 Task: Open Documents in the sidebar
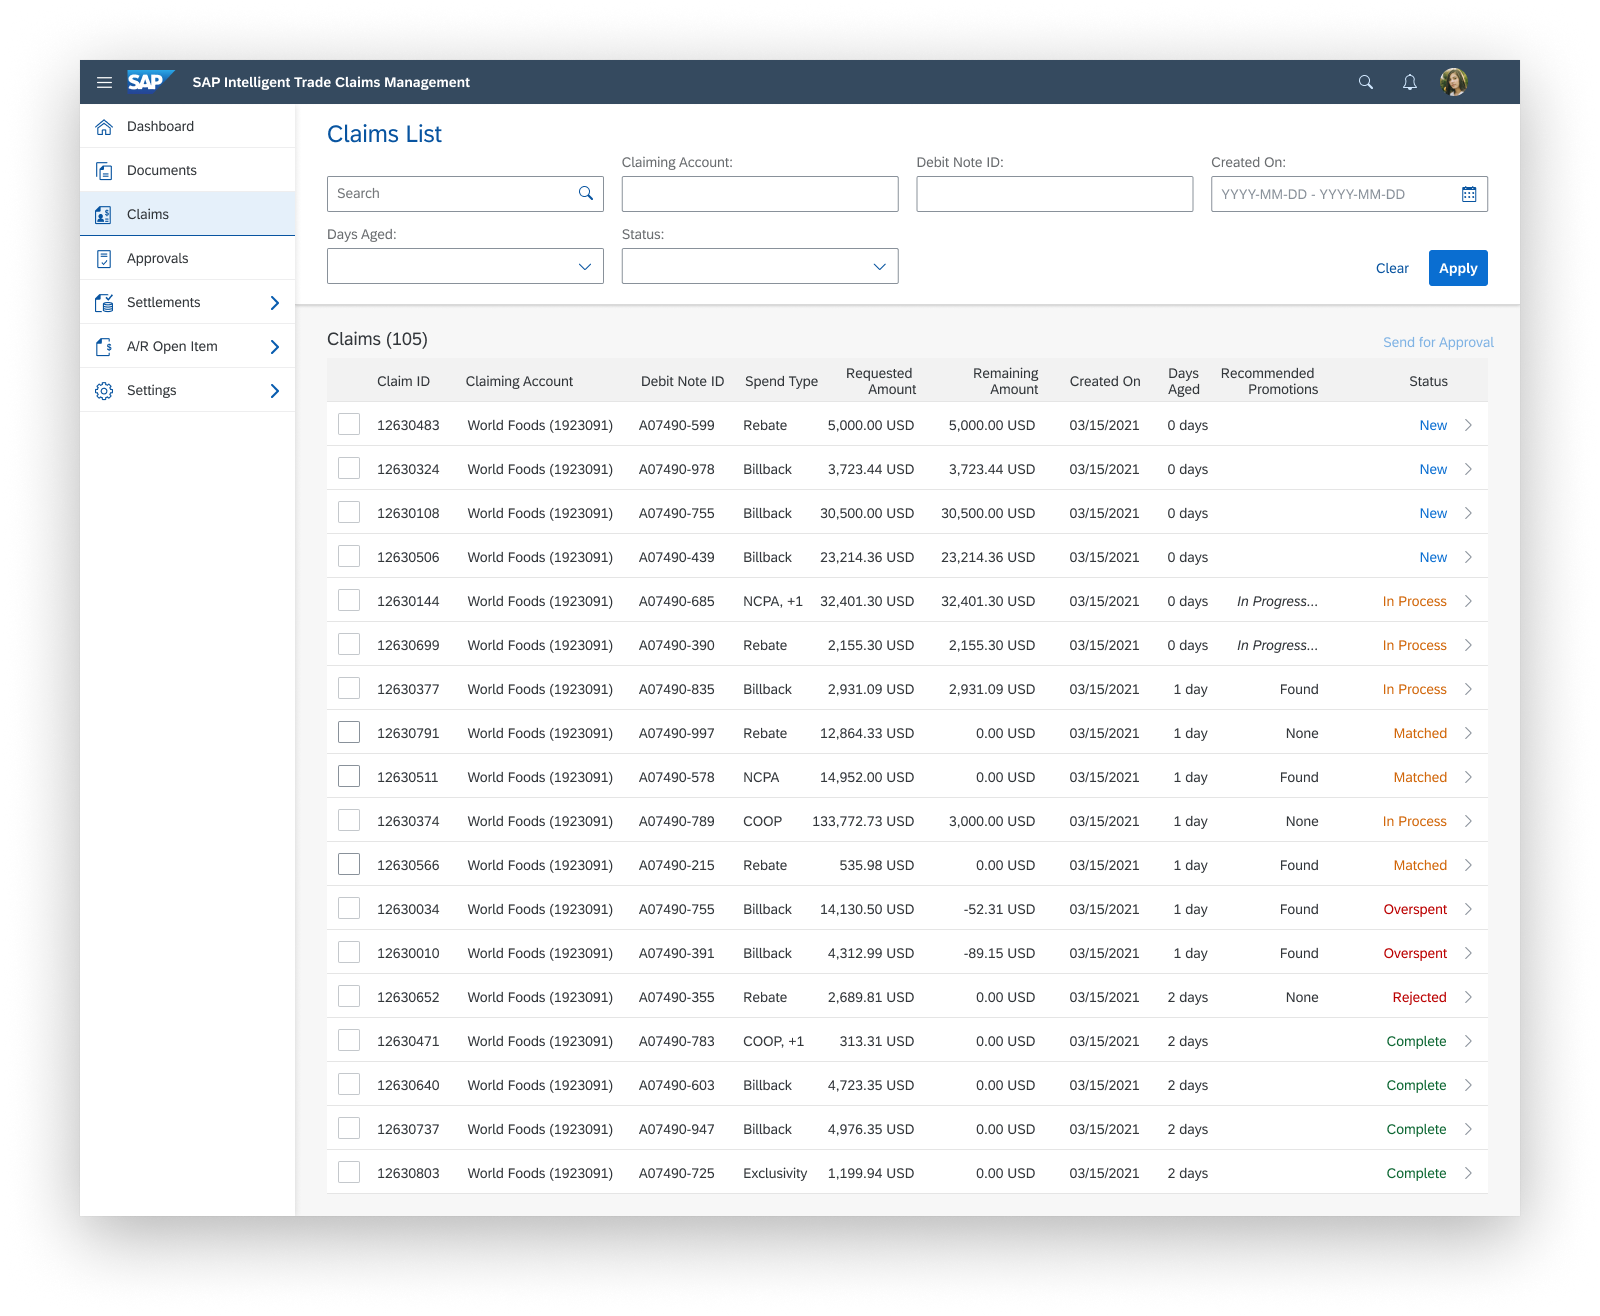click(187, 170)
